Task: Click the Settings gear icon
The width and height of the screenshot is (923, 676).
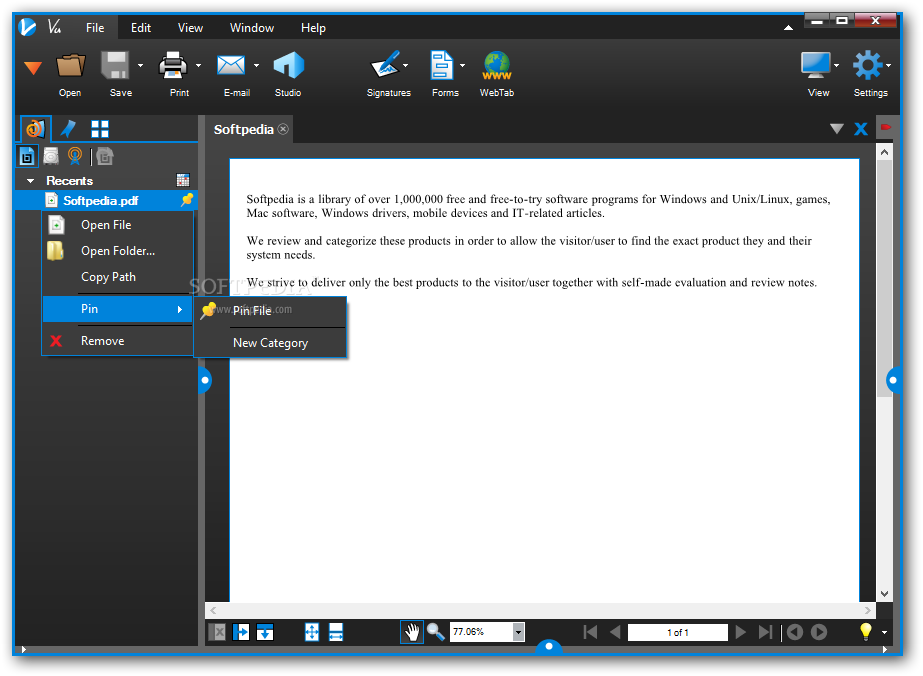Action: (x=868, y=65)
